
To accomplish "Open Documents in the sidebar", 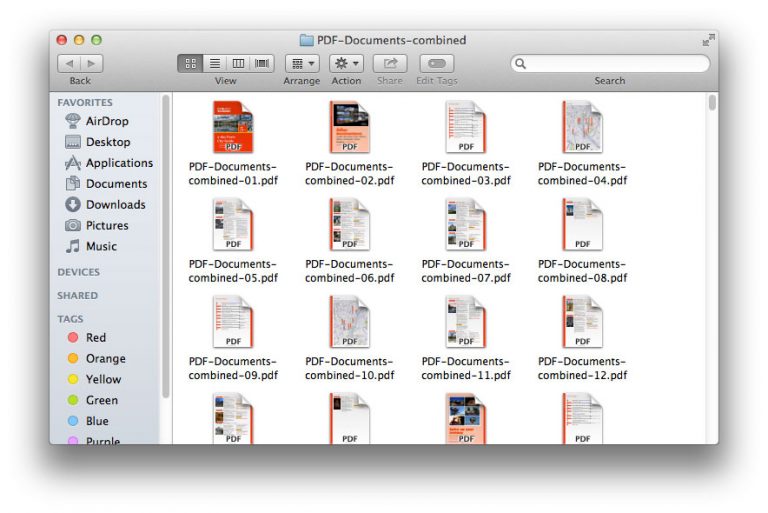I will (x=117, y=184).
